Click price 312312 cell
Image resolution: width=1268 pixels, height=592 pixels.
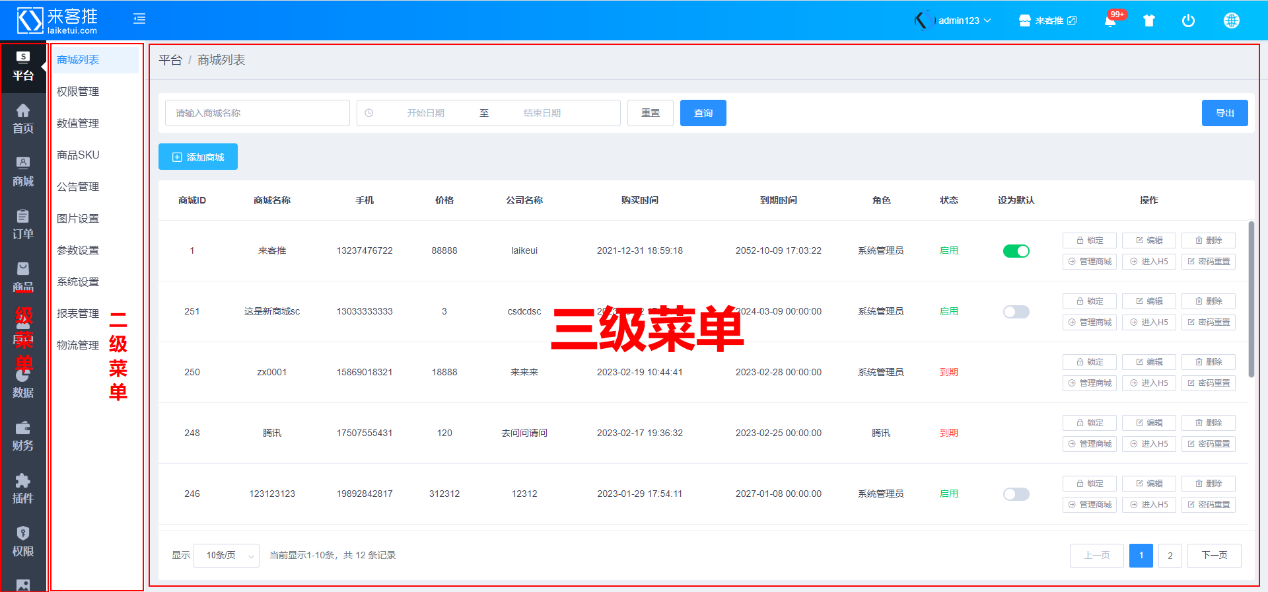(x=444, y=494)
